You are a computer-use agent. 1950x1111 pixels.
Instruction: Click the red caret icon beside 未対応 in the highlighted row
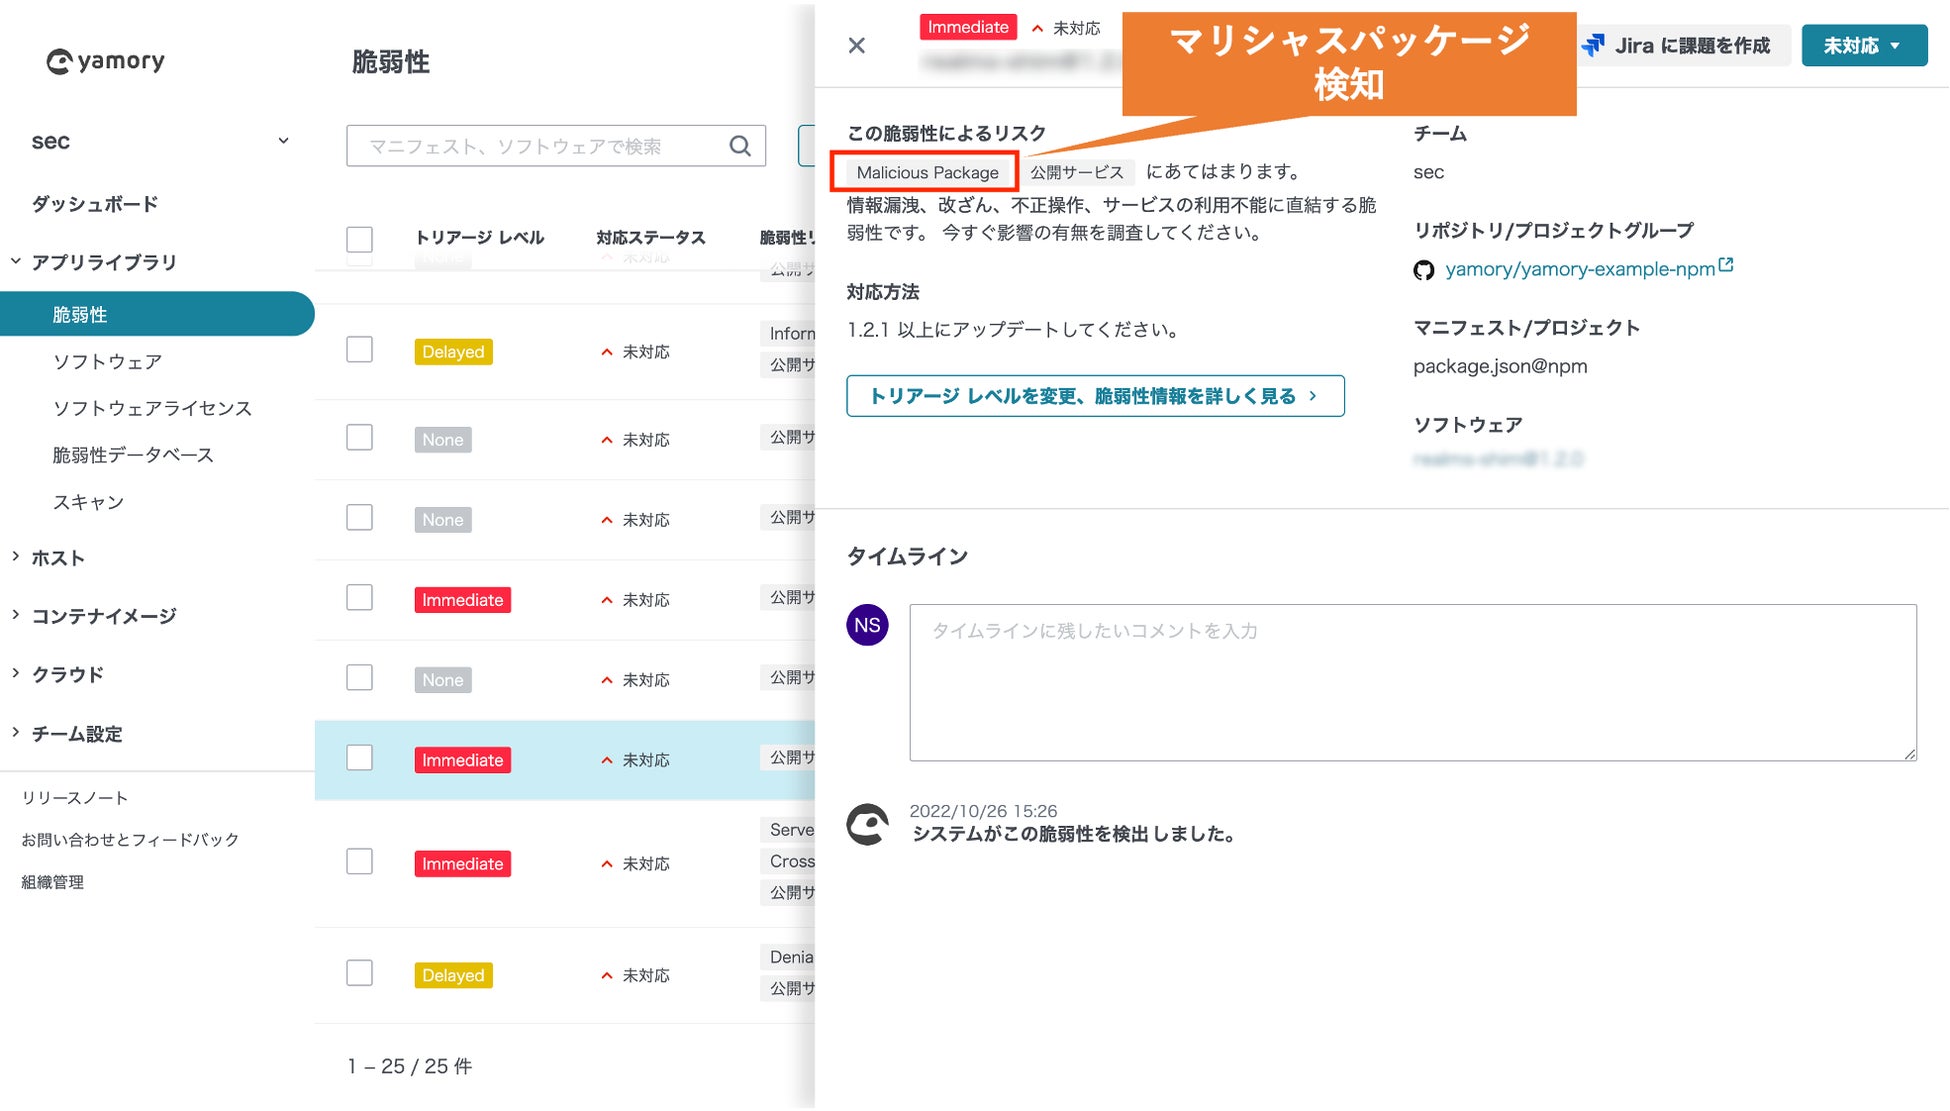(605, 760)
